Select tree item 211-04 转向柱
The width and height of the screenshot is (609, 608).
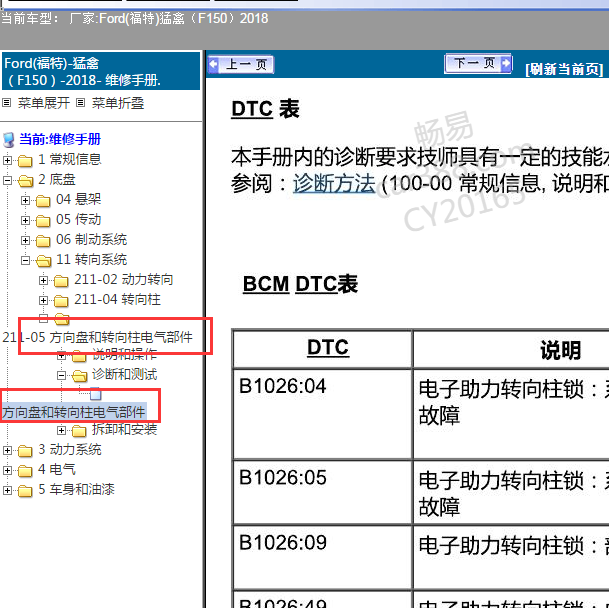click(117, 300)
